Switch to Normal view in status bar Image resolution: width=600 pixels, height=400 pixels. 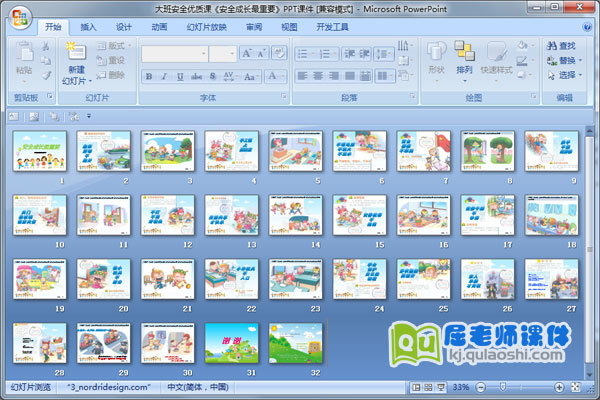tap(416, 387)
